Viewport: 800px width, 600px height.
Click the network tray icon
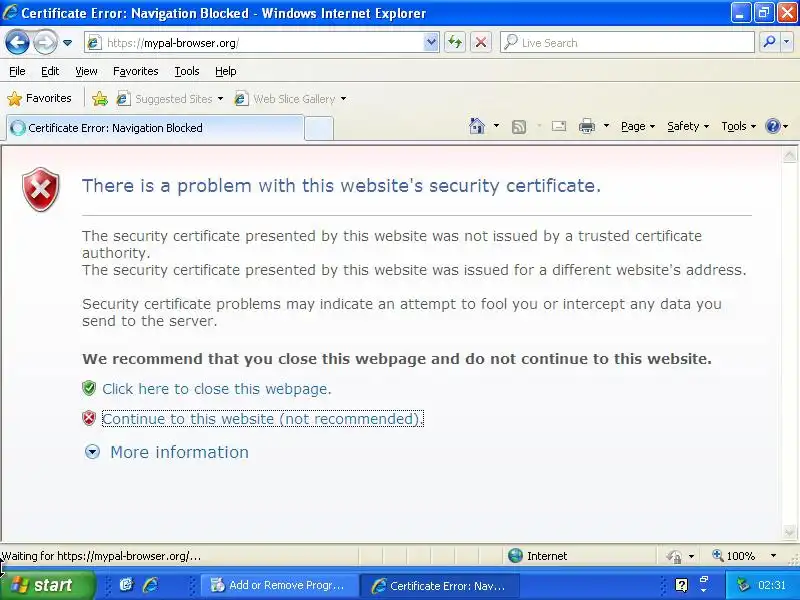click(743, 585)
